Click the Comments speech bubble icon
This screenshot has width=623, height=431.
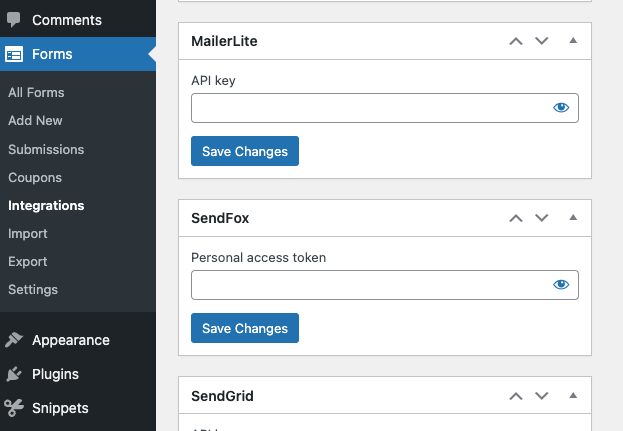[14, 19]
